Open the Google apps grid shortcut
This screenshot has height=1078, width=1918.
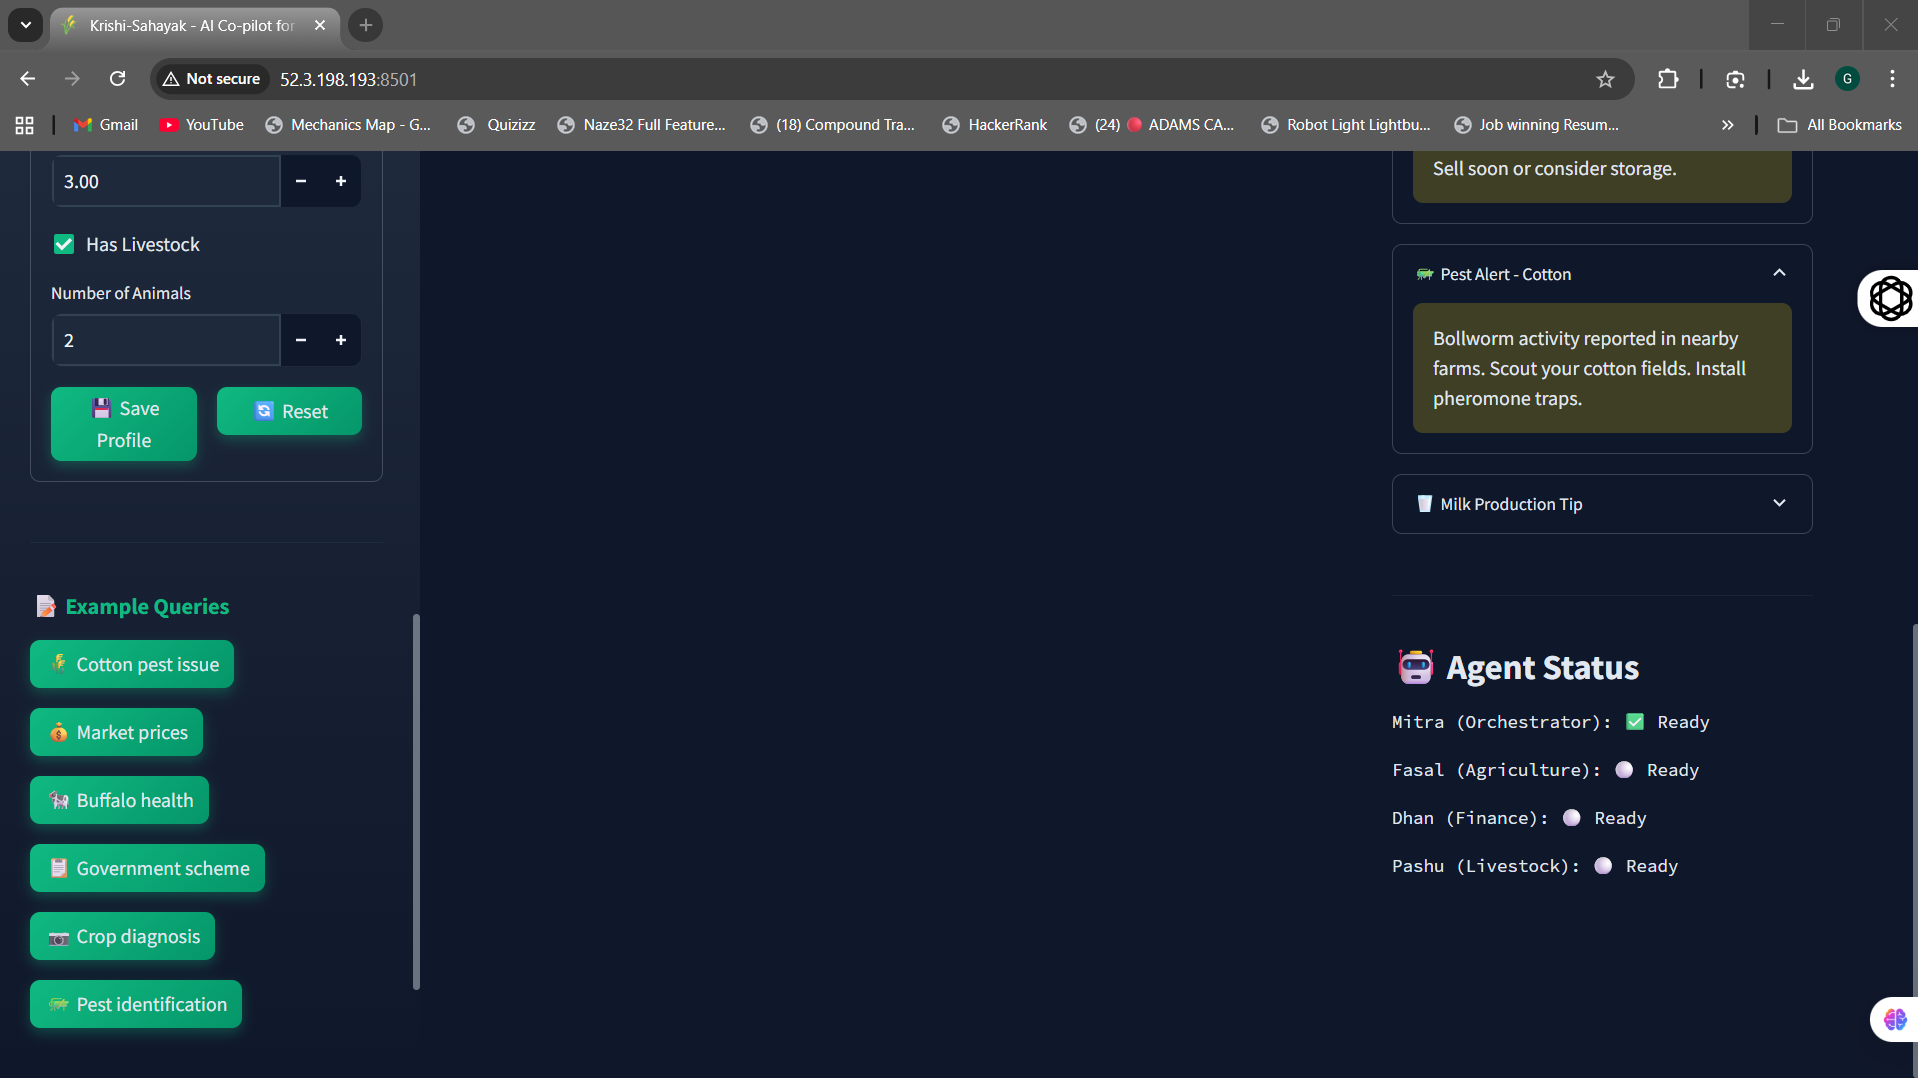pyautogui.click(x=25, y=125)
